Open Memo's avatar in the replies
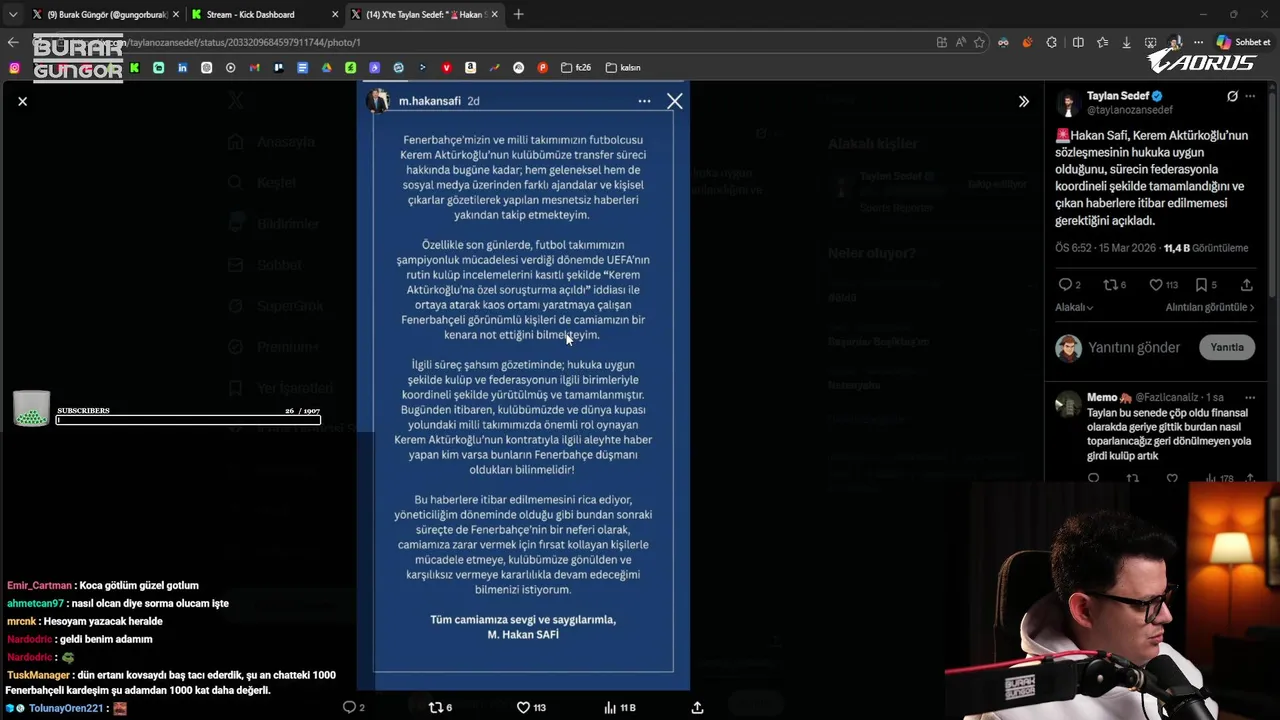 click(1068, 403)
